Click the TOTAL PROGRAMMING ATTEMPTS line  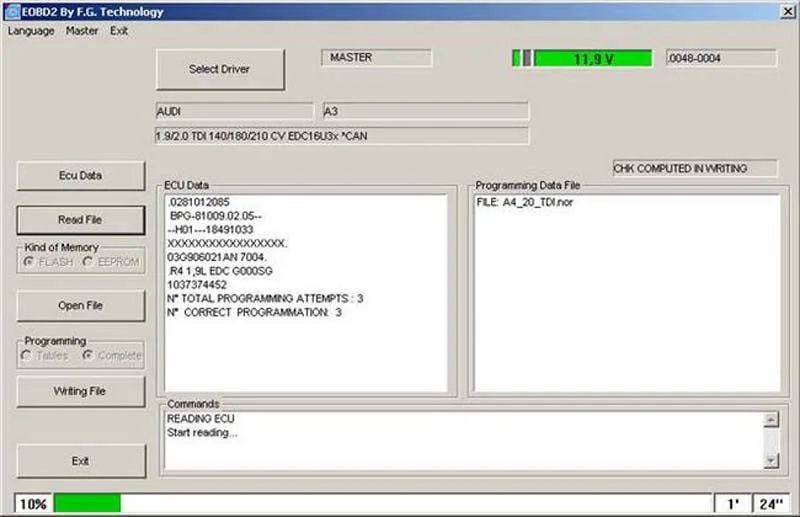tap(265, 299)
